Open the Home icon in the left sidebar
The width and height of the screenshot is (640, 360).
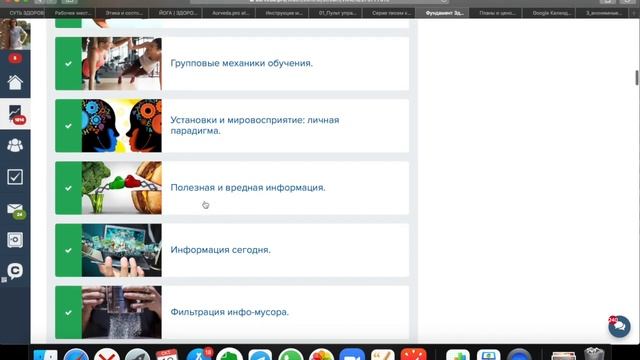15,83
